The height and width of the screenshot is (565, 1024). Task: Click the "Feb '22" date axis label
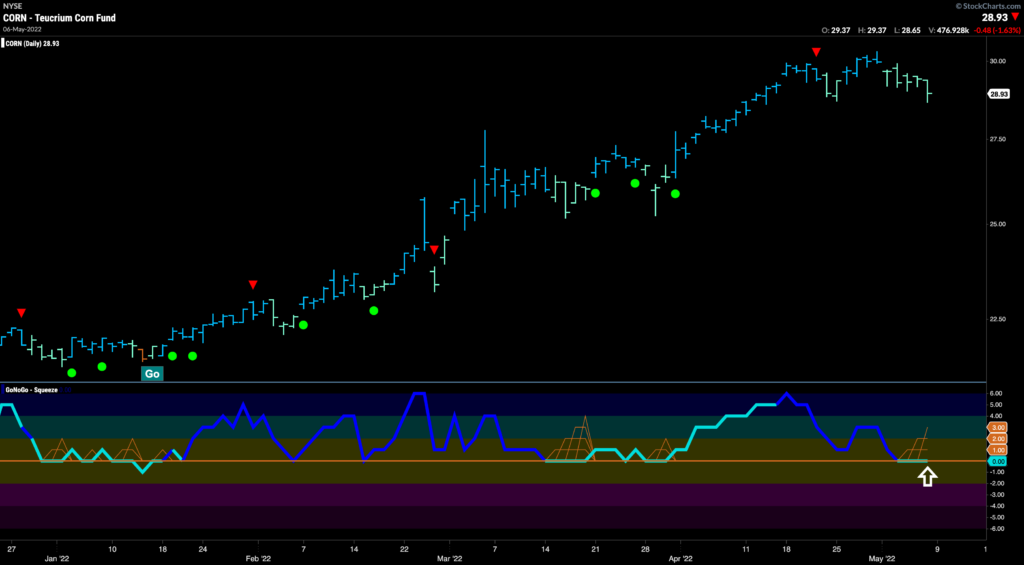point(258,558)
